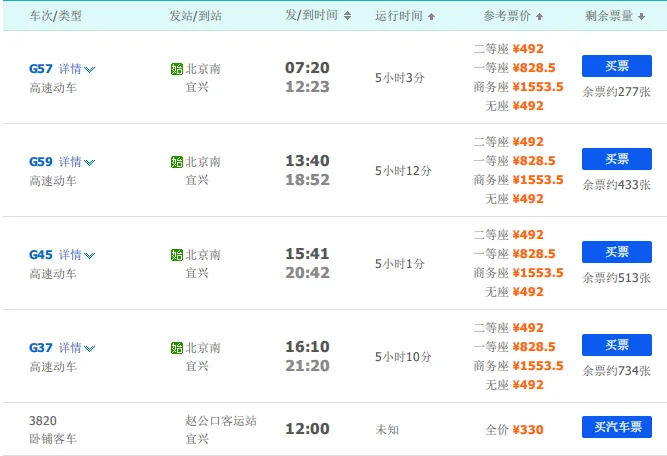Image resolution: width=667 pixels, height=456 pixels.
Task: Click the green origin-station icon for G59
Action: point(177,162)
